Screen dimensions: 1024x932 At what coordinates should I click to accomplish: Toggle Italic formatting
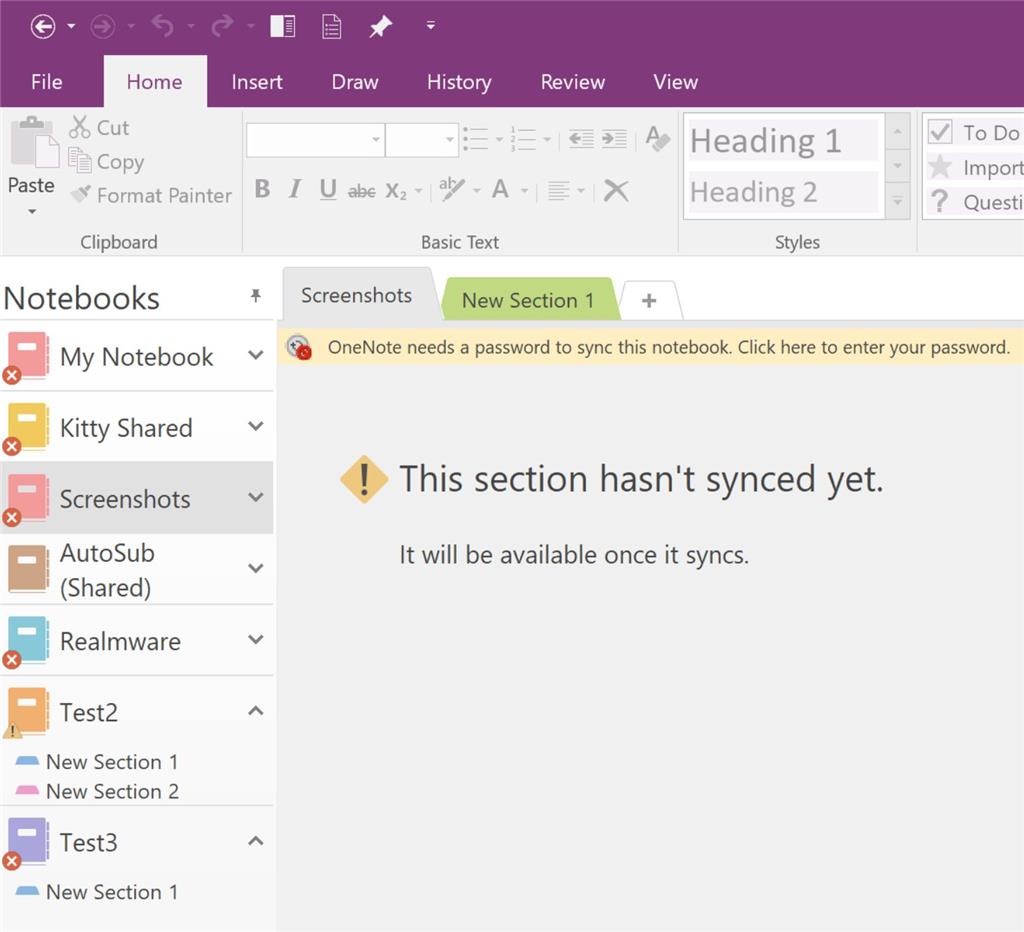pyautogui.click(x=295, y=189)
